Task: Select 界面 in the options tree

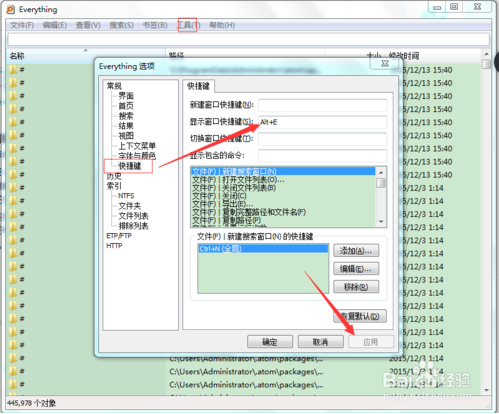Action: [x=126, y=96]
